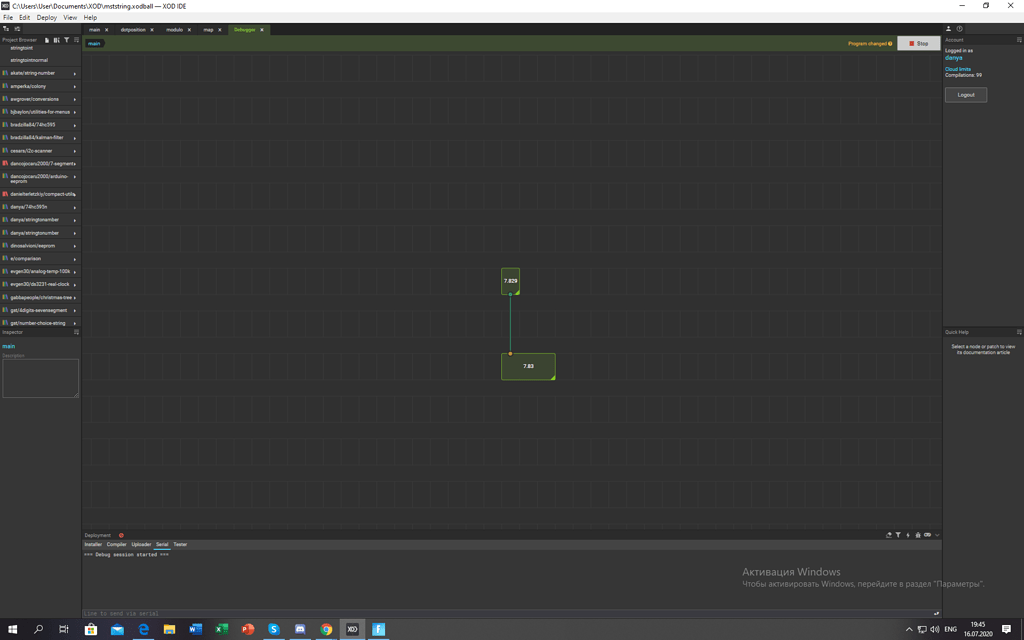The height and width of the screenshot is (640, 1024).
Task: Click the new patch icon in Project Browser
Action: (47, 40)
